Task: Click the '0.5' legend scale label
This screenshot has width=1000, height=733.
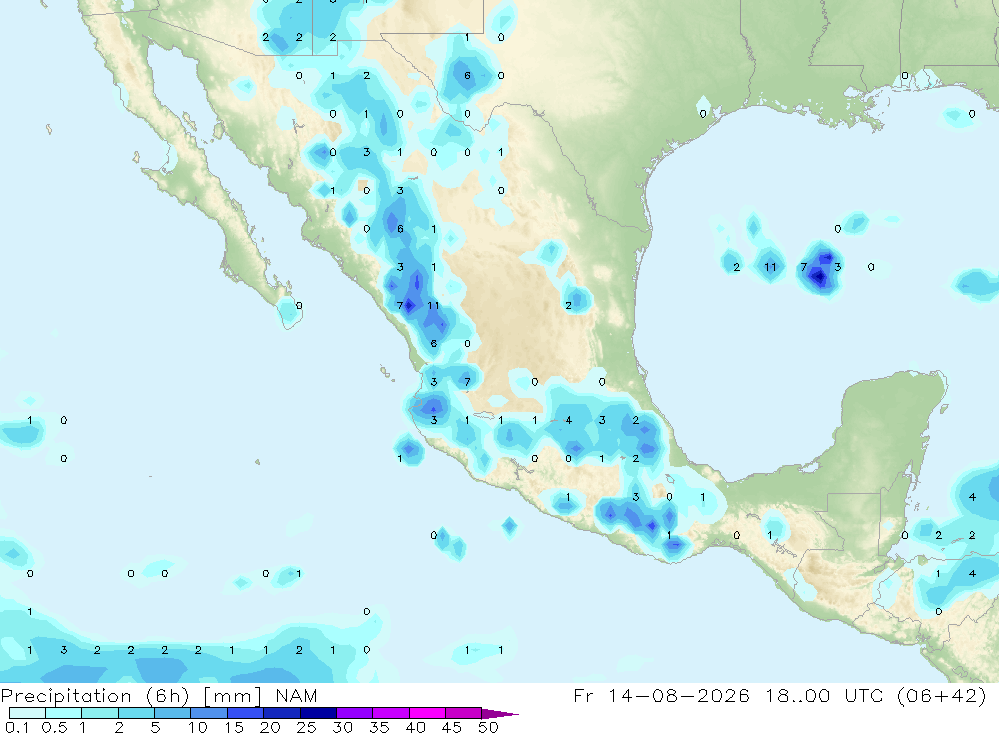Action: (x=54, y=727)
